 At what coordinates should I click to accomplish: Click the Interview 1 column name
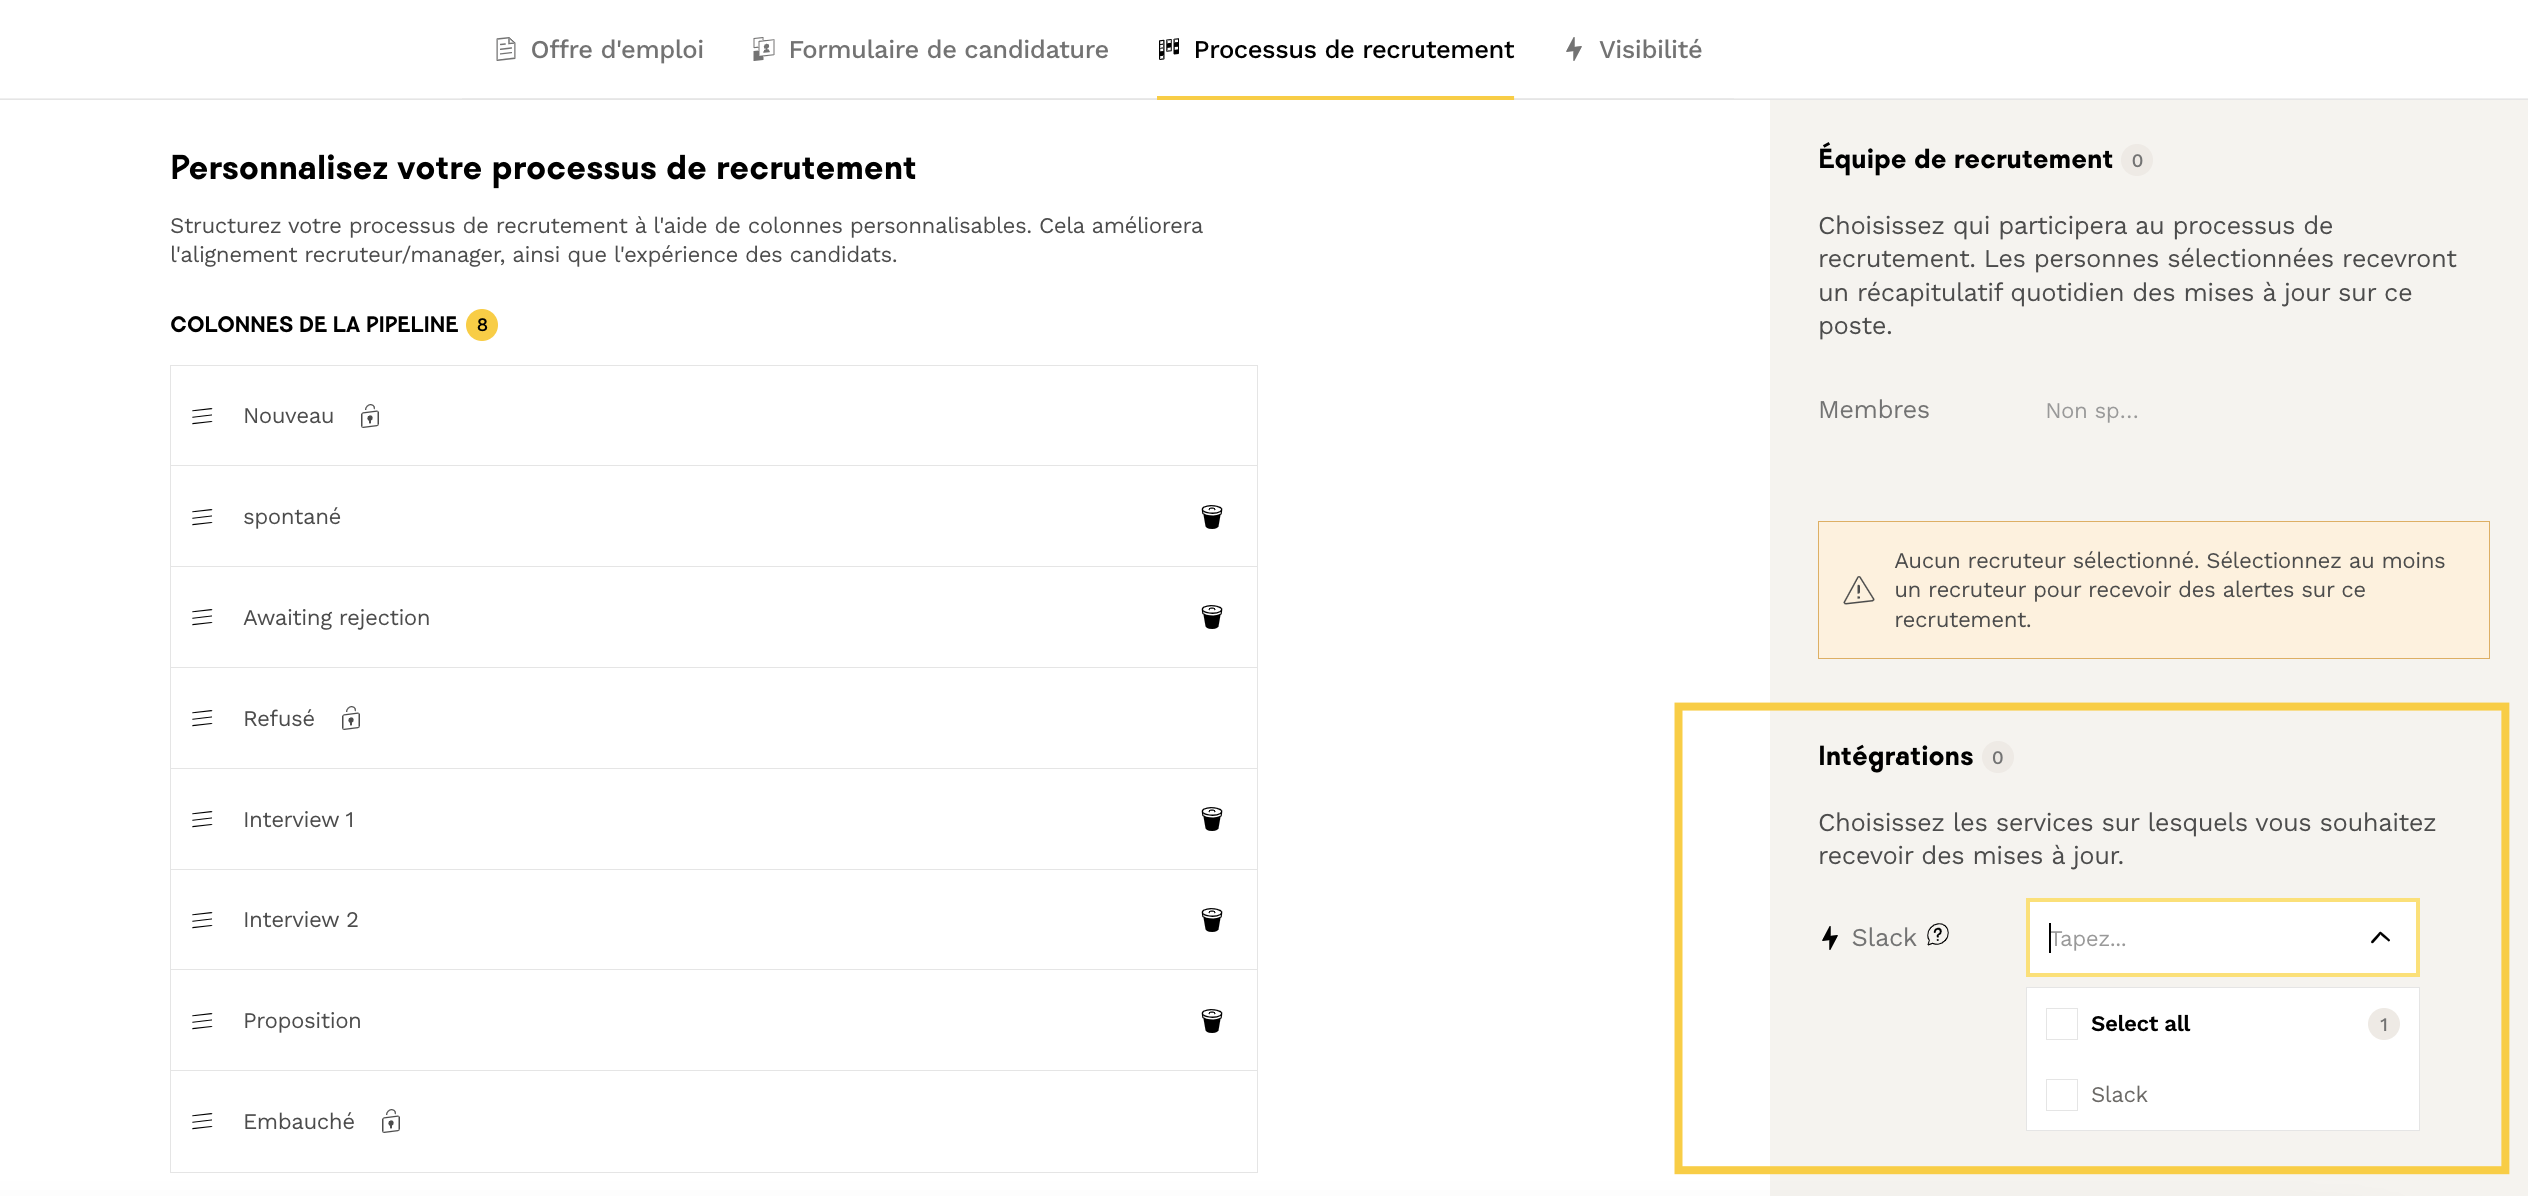click(298, 820)
